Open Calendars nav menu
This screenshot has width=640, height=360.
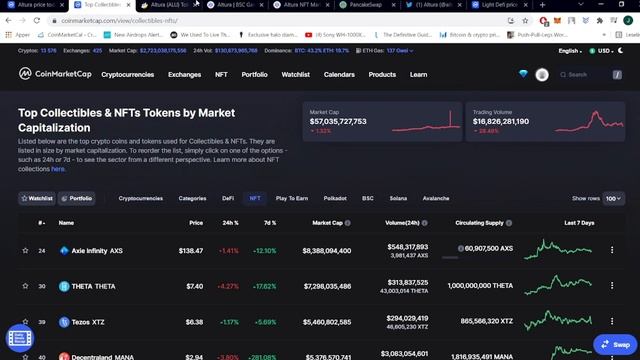[x=339, y=75]
